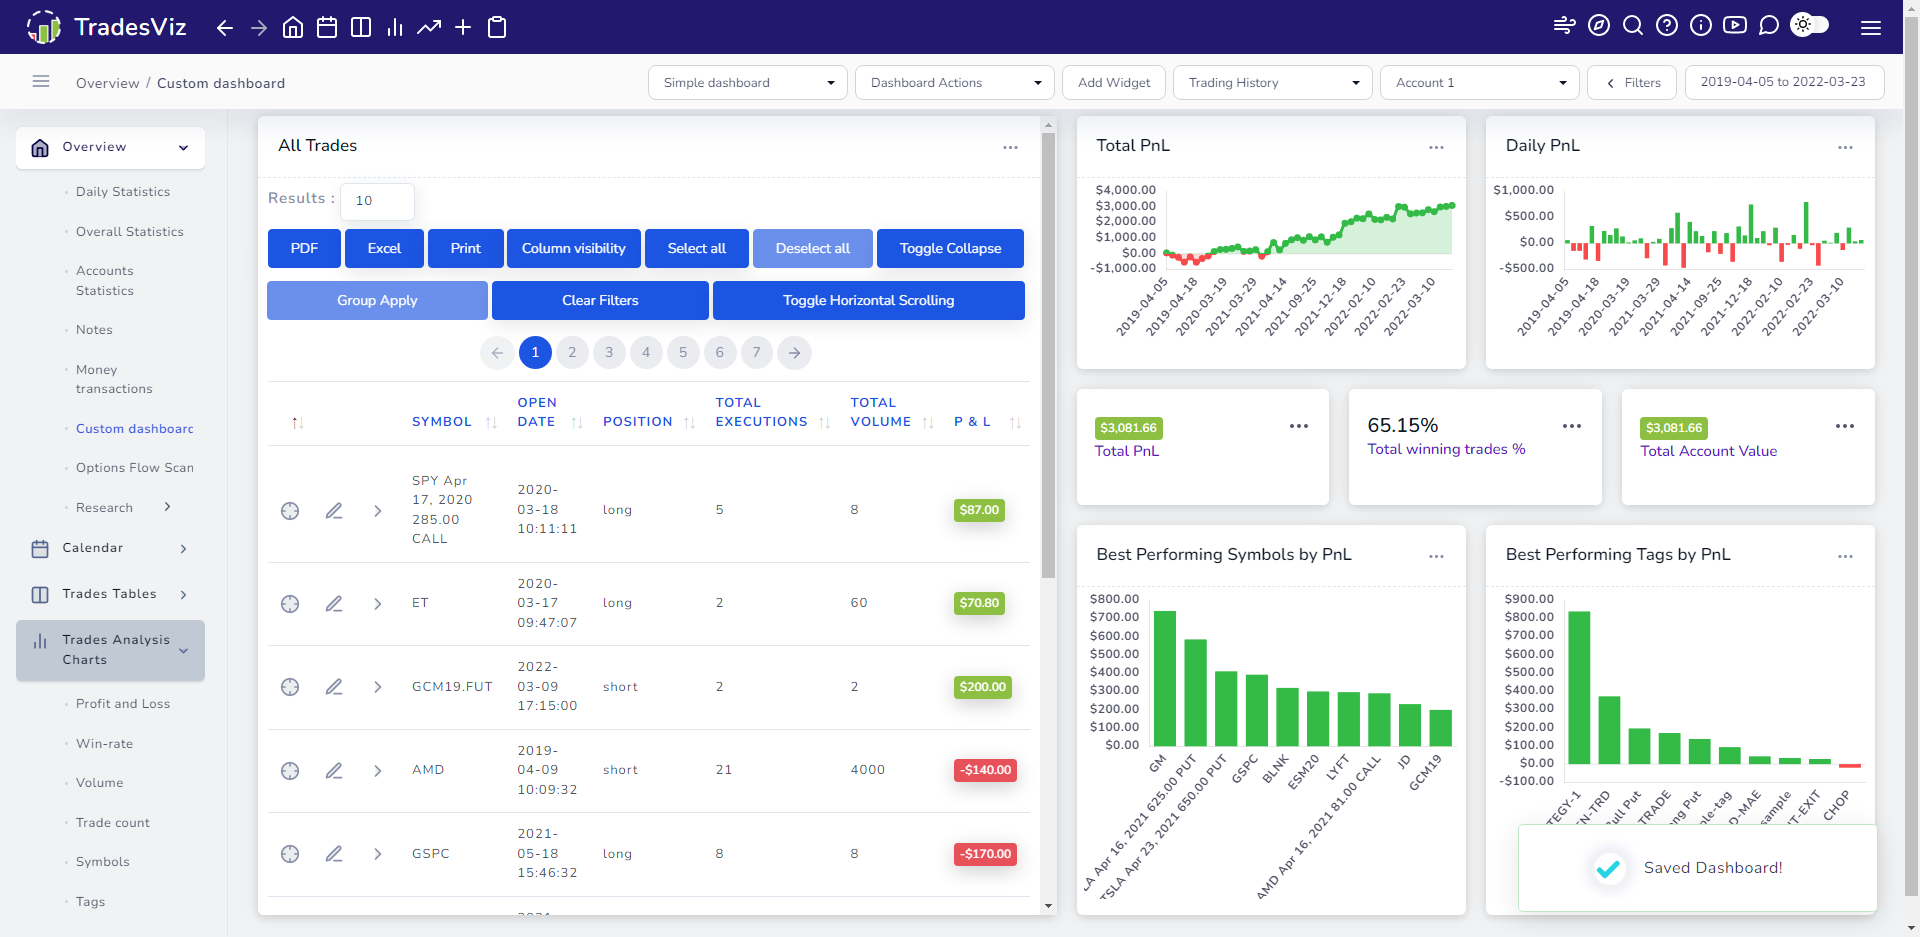Click the All Trades vertical scrollbar
The image size is (1920, 937).
(x=1048, y=355)
